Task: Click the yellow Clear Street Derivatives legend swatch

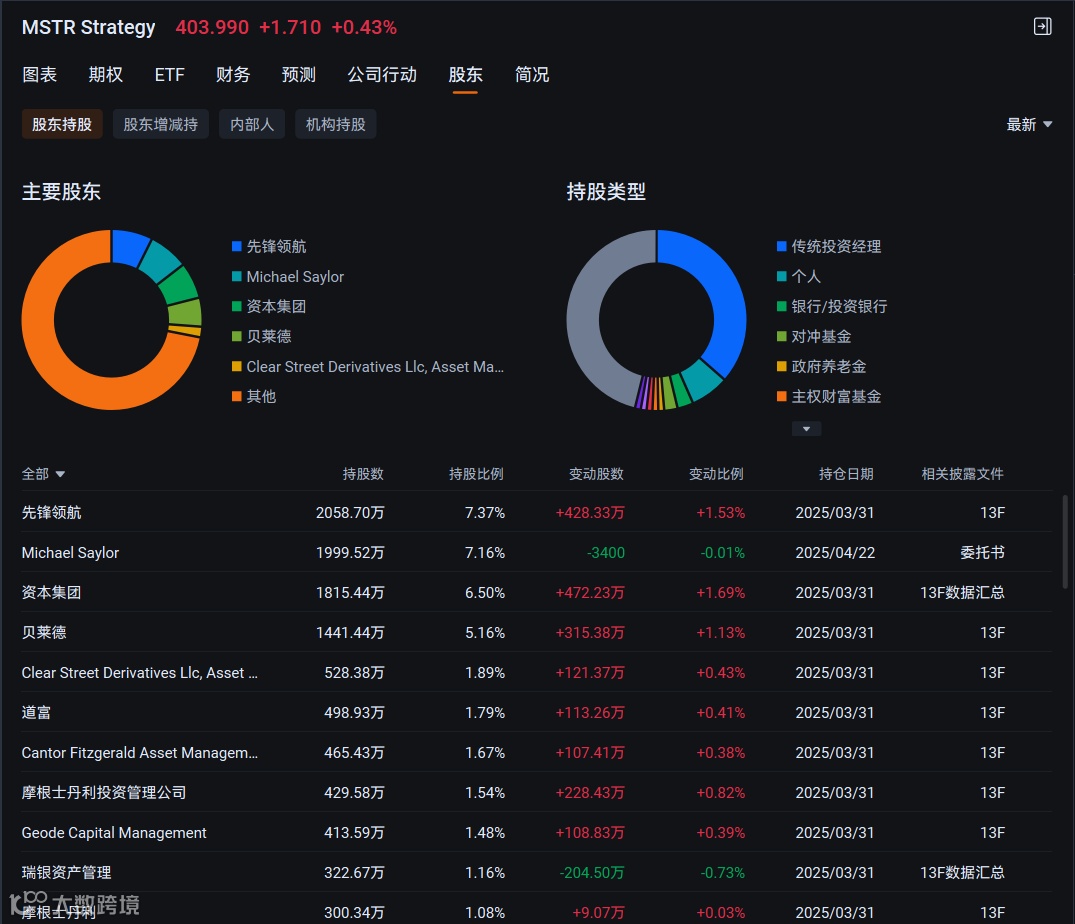Action: point(237,367)
